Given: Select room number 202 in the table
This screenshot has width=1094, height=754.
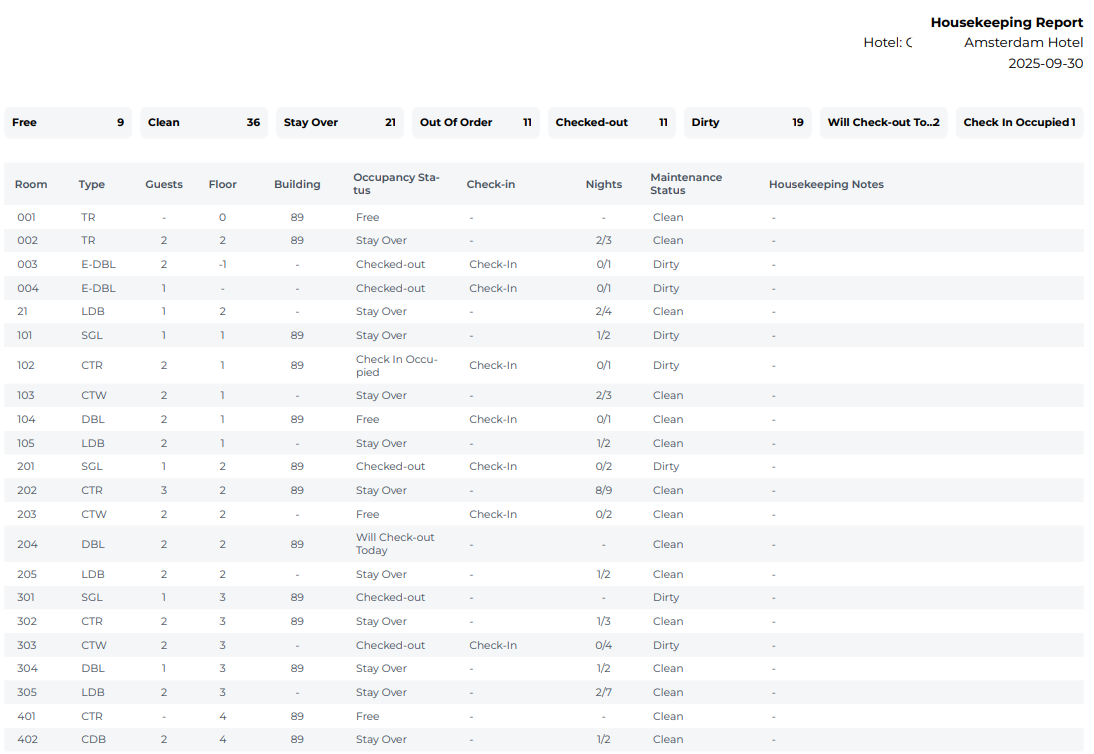Looking at the screenshot, I should [27, 490].
